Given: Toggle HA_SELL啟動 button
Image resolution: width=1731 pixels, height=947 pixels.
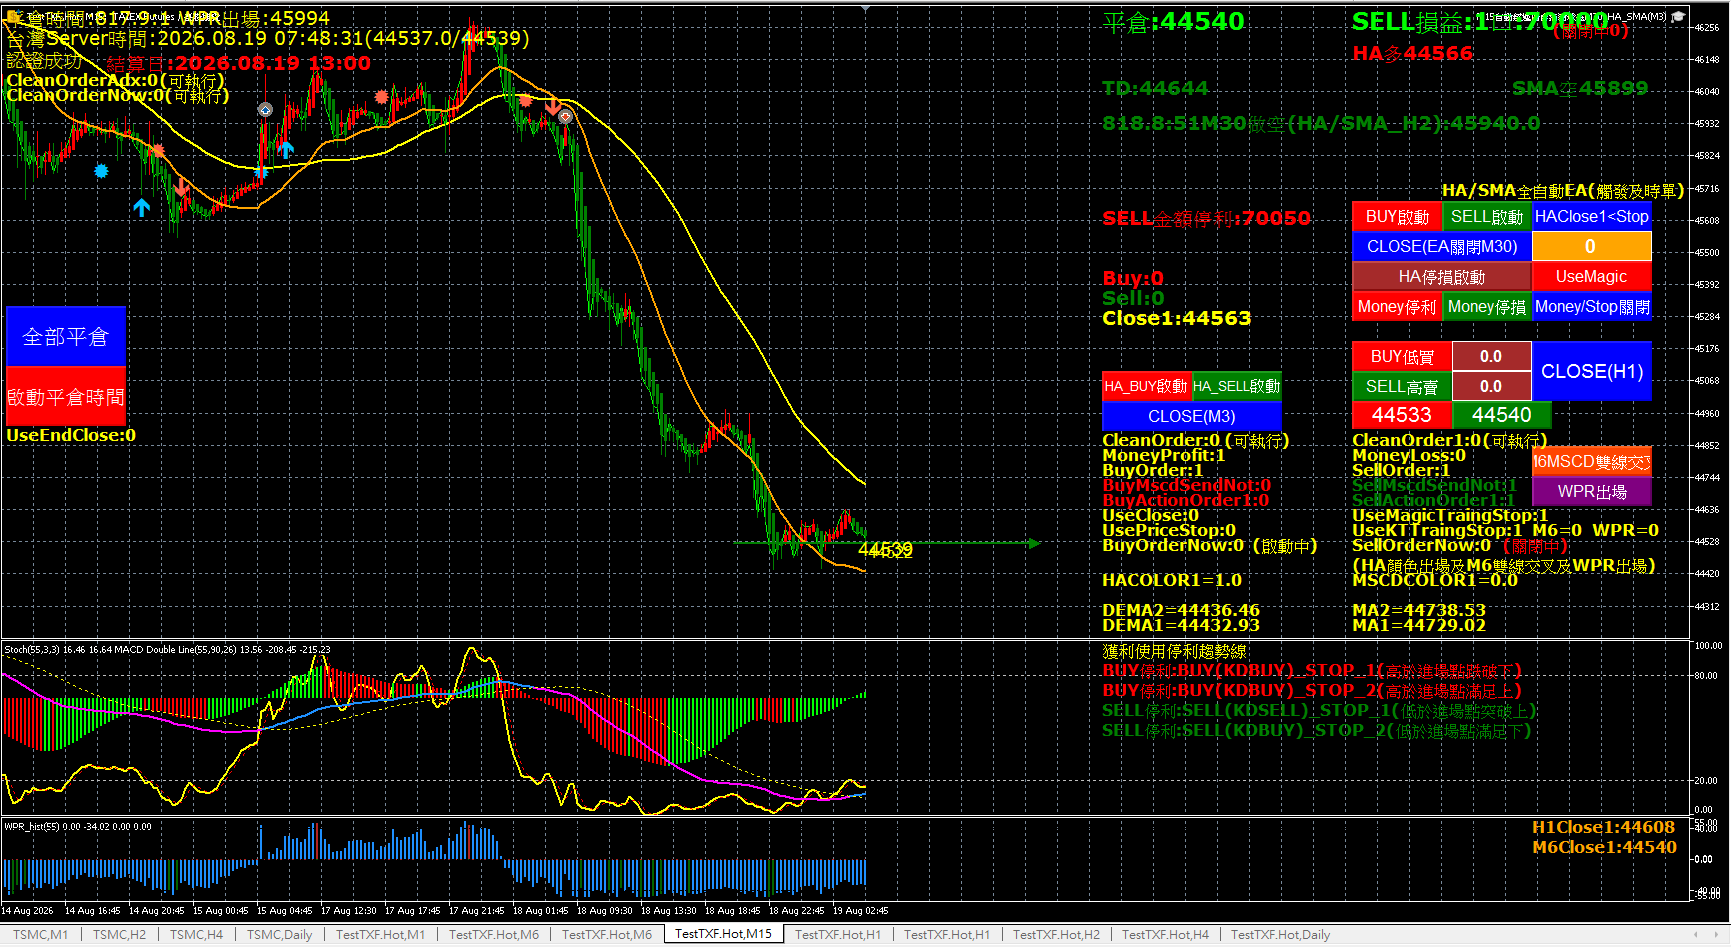Looking at the screenshot, I should pos(1236,387).
